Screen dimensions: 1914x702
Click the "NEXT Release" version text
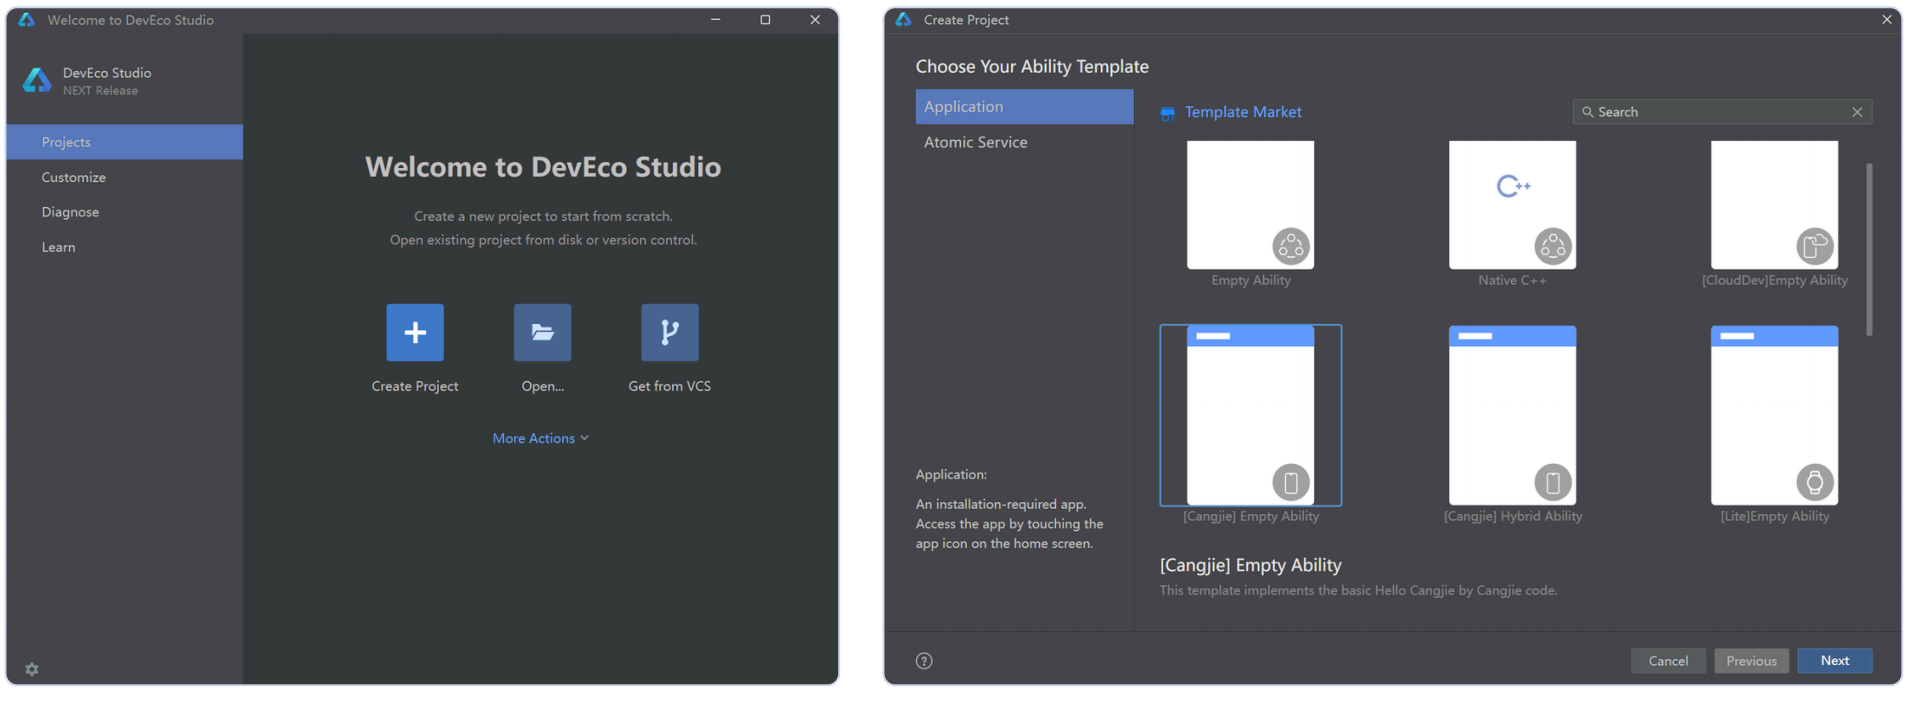coord(100,91)
